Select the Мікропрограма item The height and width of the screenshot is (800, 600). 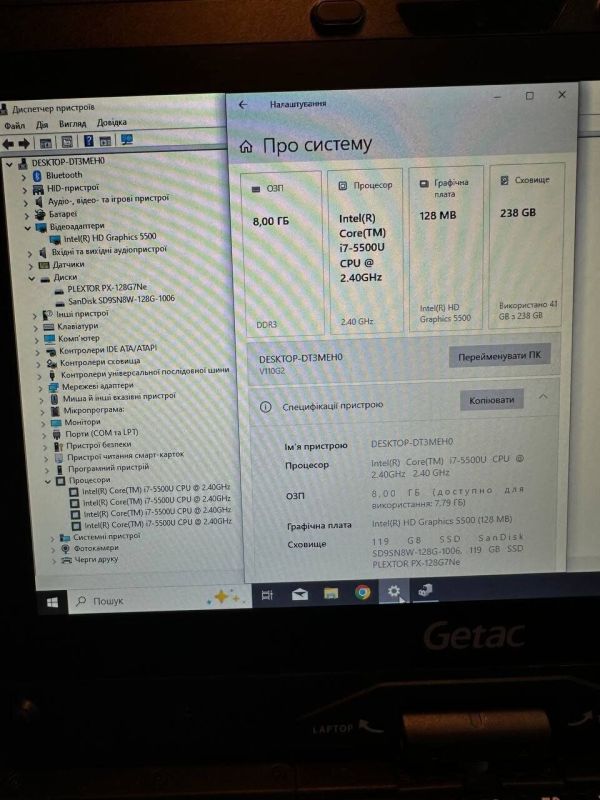(x=94, y=410)
